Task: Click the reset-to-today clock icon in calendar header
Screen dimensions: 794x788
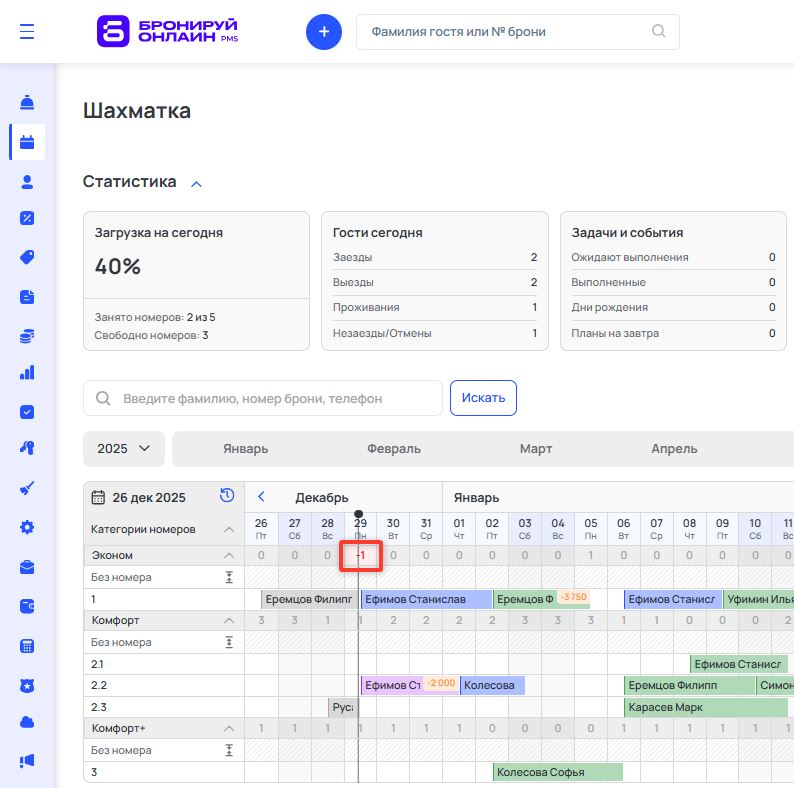Action: point(227,496)
